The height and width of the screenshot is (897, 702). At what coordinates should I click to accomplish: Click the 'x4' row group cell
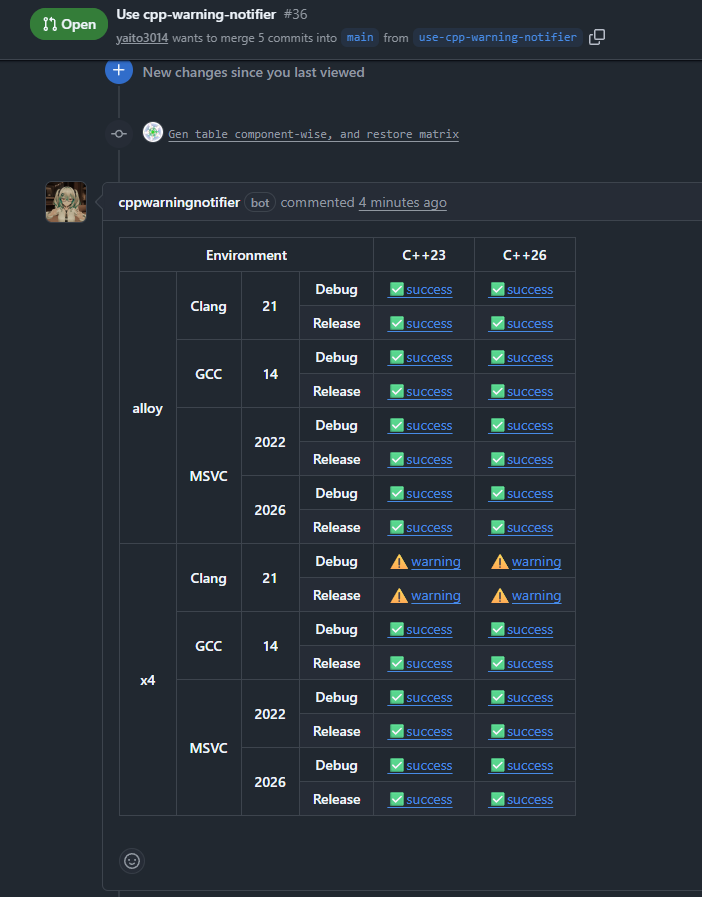click(148, 680)
